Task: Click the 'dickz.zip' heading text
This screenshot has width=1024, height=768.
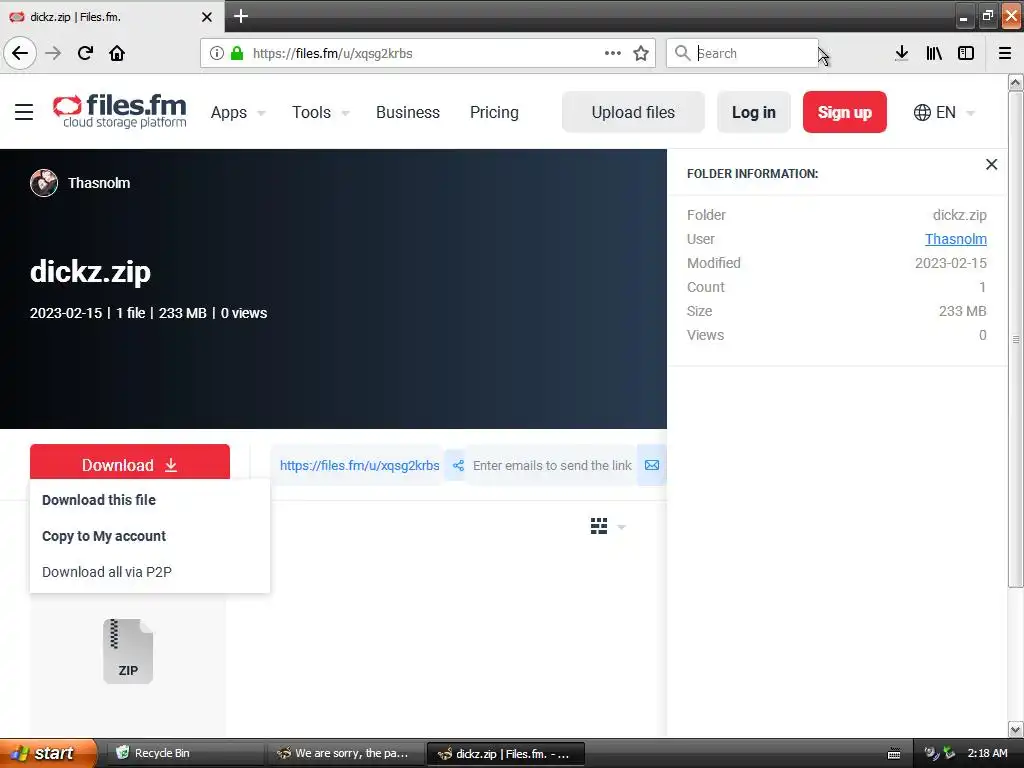Action: (90, 272)
